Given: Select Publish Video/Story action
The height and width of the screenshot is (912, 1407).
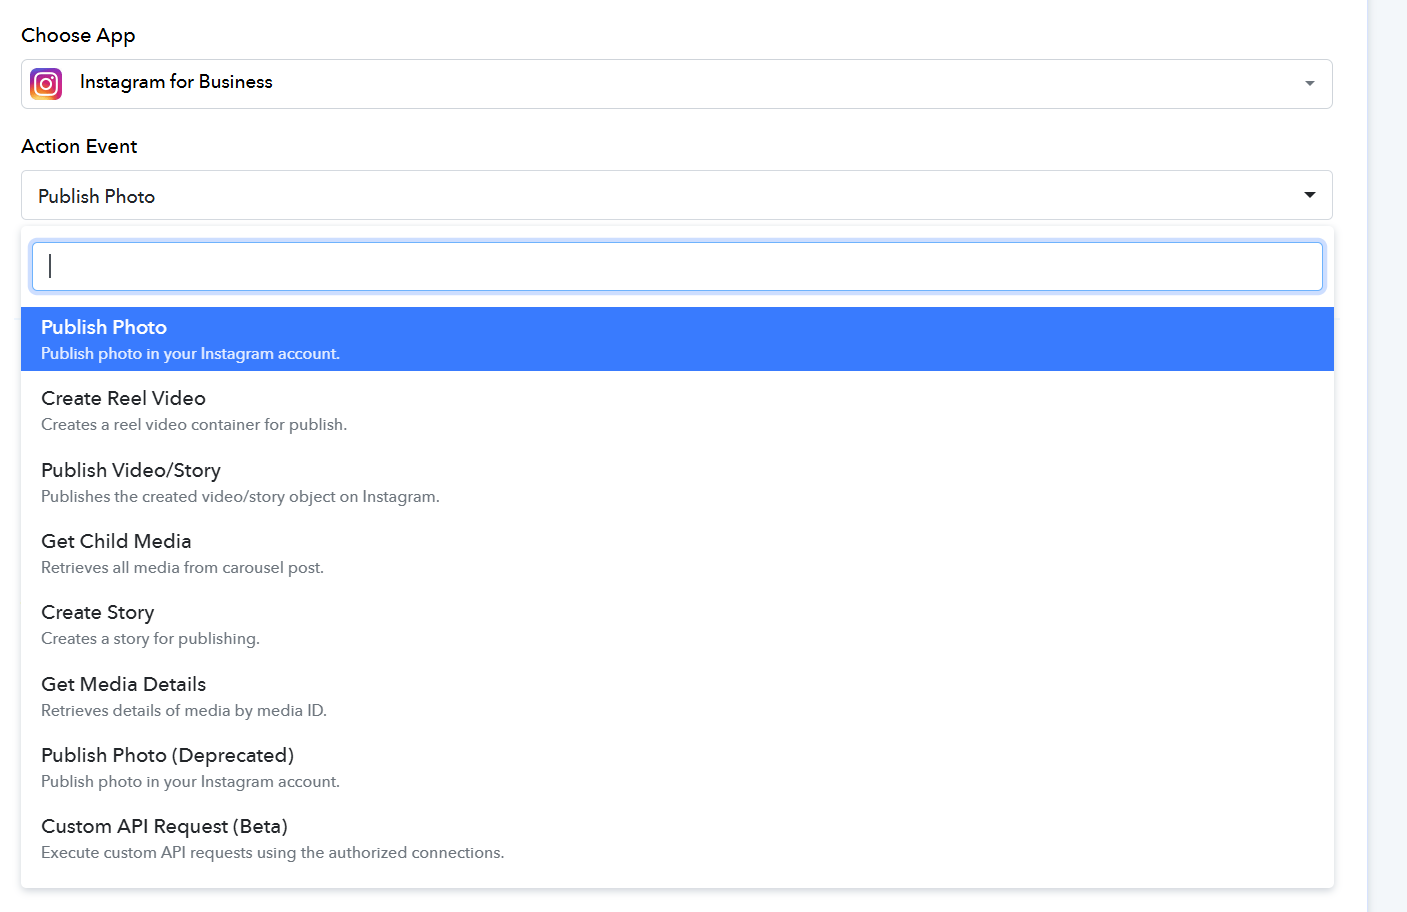Looking at the screenshot, I should point(131,471).
